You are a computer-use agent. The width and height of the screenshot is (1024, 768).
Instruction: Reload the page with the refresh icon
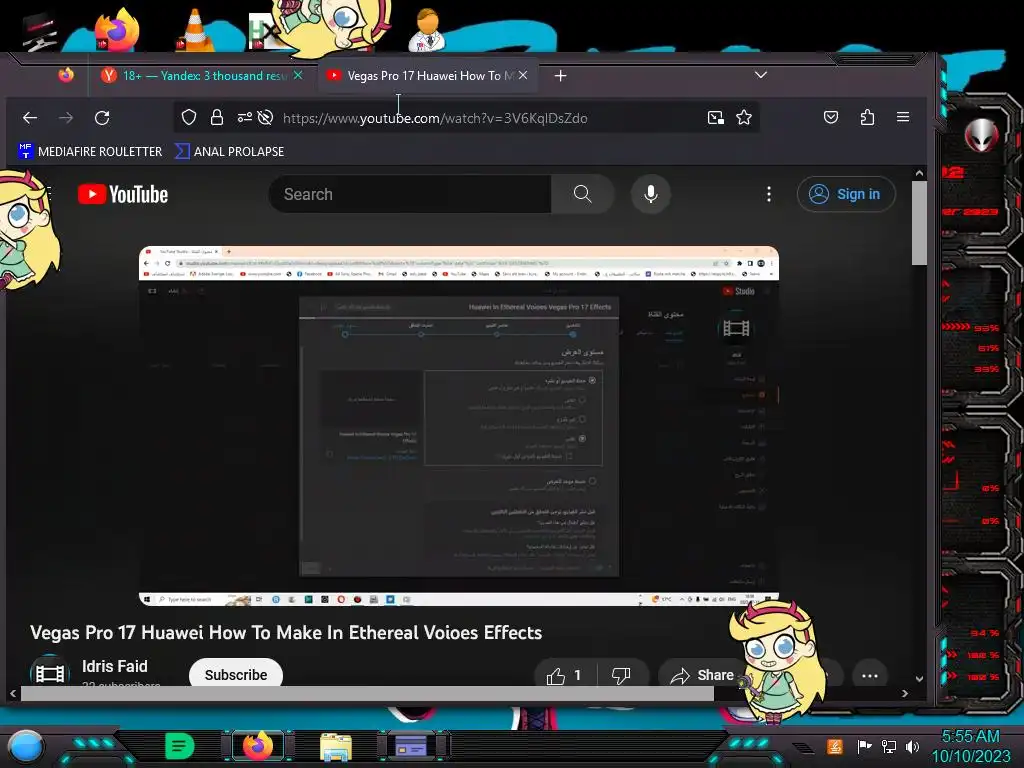tap(102, 118)
